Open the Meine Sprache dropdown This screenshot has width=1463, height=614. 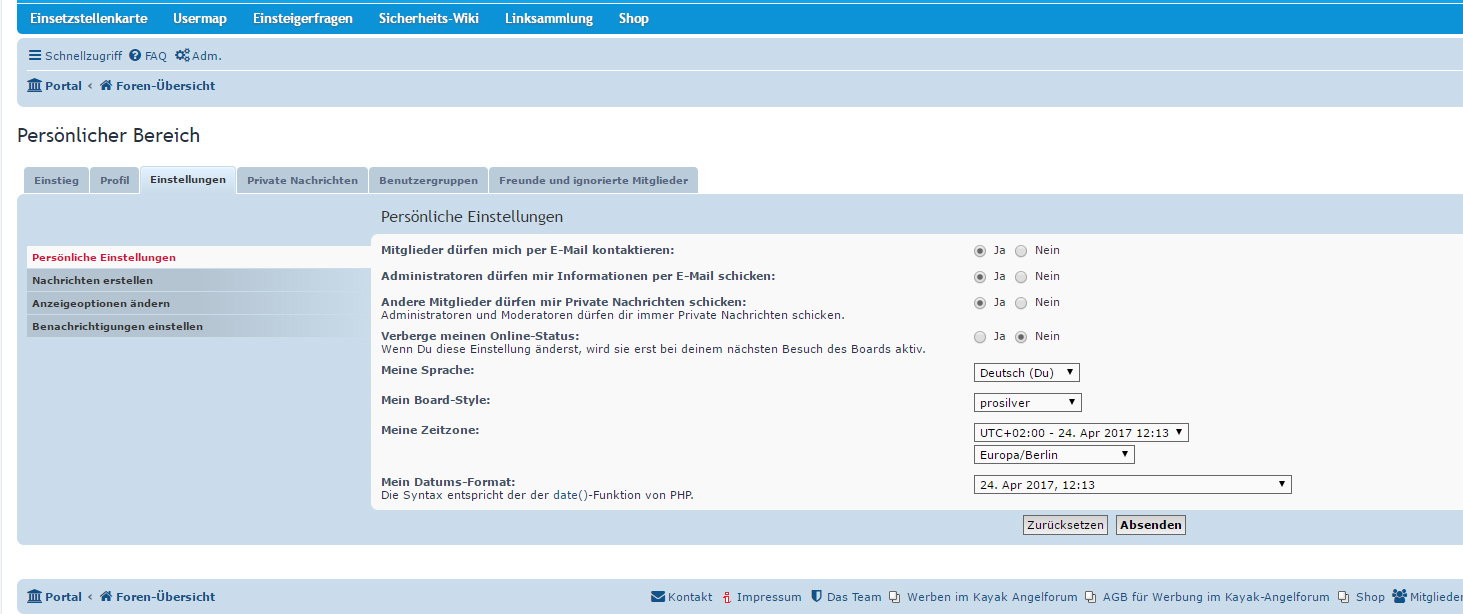(1027, 373)
